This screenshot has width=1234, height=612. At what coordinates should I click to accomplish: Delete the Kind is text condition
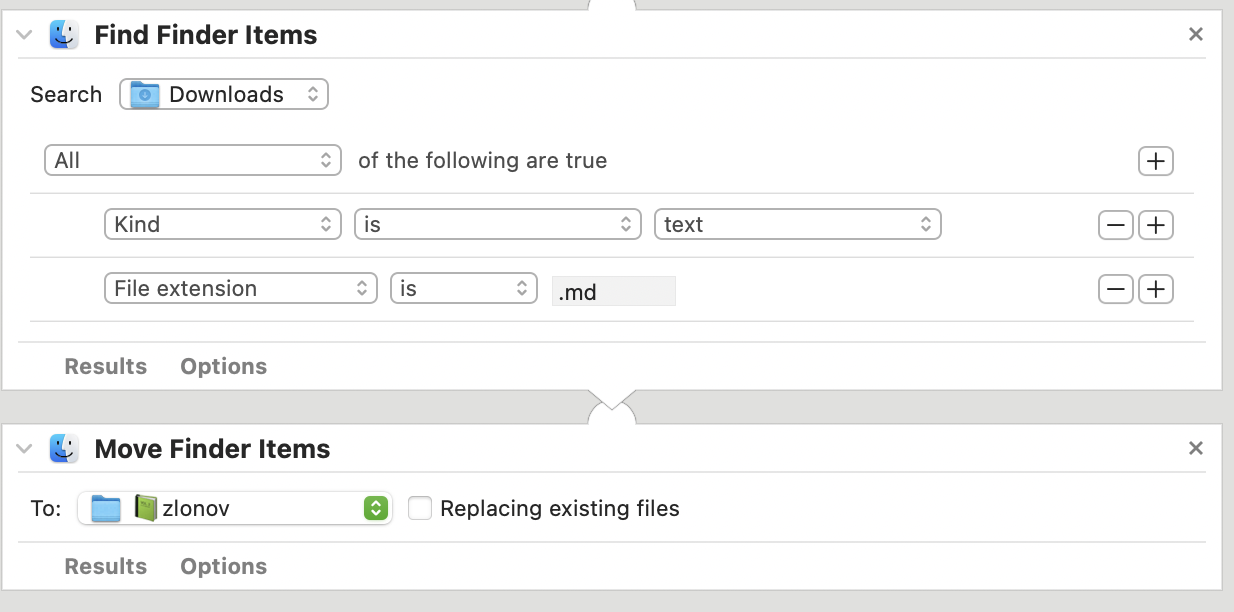[1115, 225]
